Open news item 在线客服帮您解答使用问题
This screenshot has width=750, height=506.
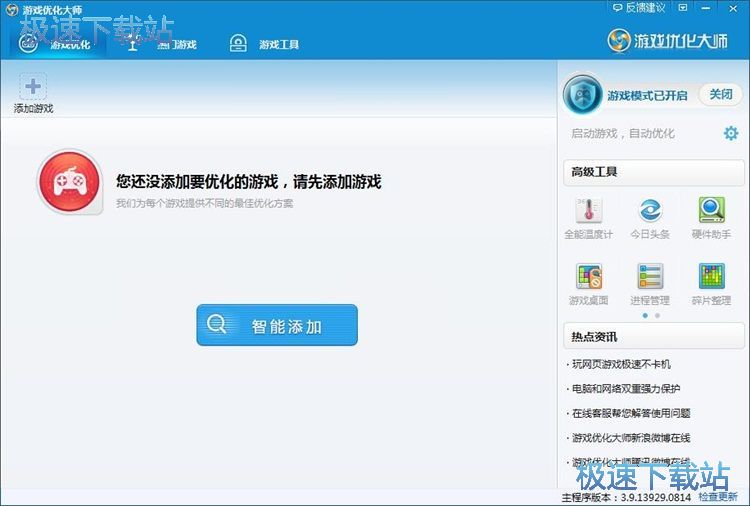(x=631, y=413)
